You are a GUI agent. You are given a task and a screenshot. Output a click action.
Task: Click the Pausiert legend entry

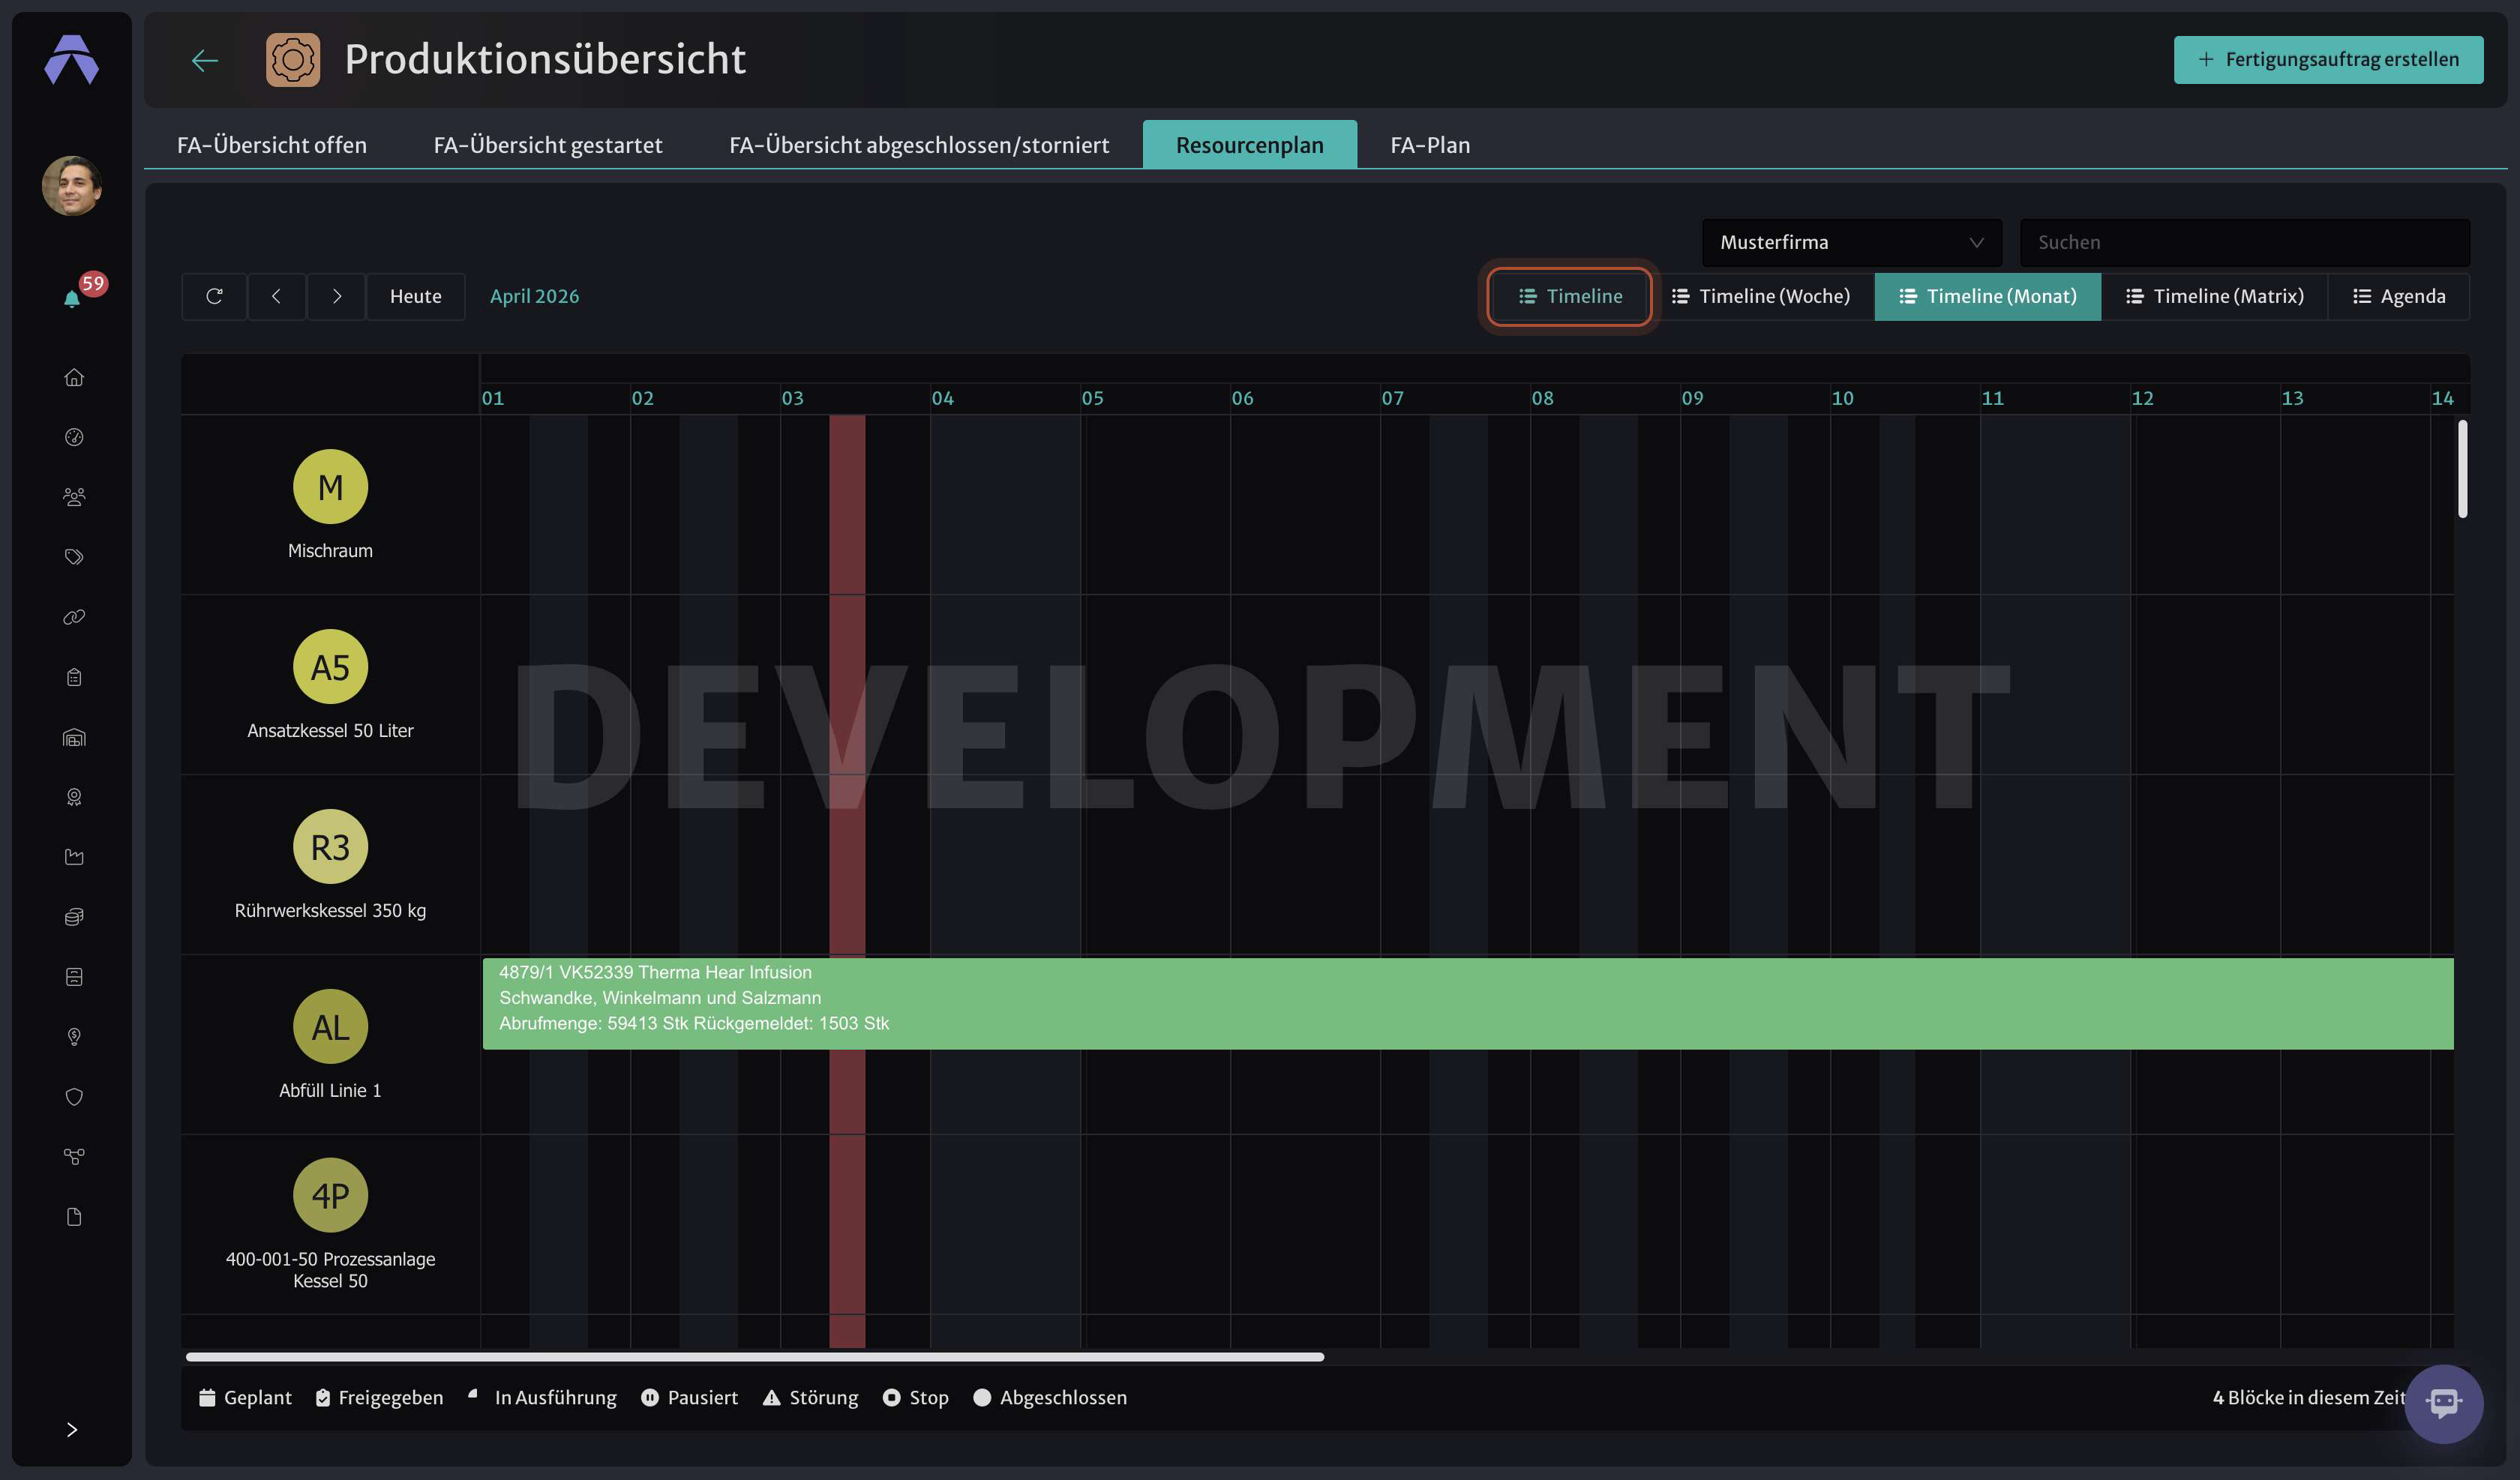(x=690, y=1398)
